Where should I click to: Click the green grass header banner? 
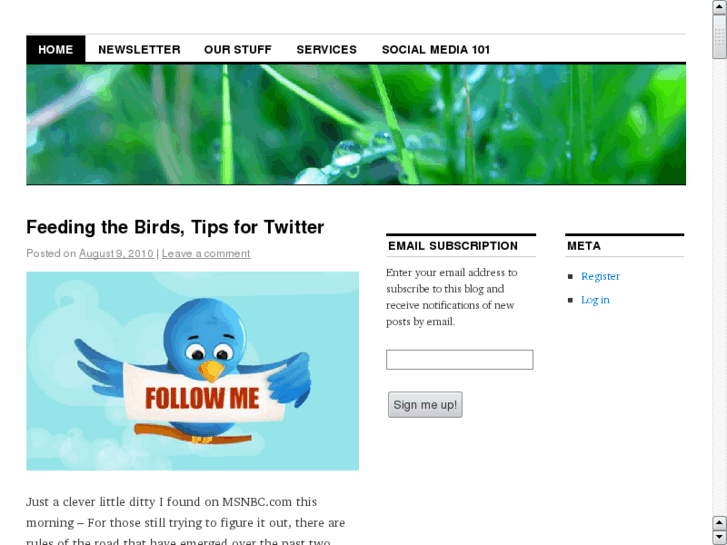click(356, 124)
